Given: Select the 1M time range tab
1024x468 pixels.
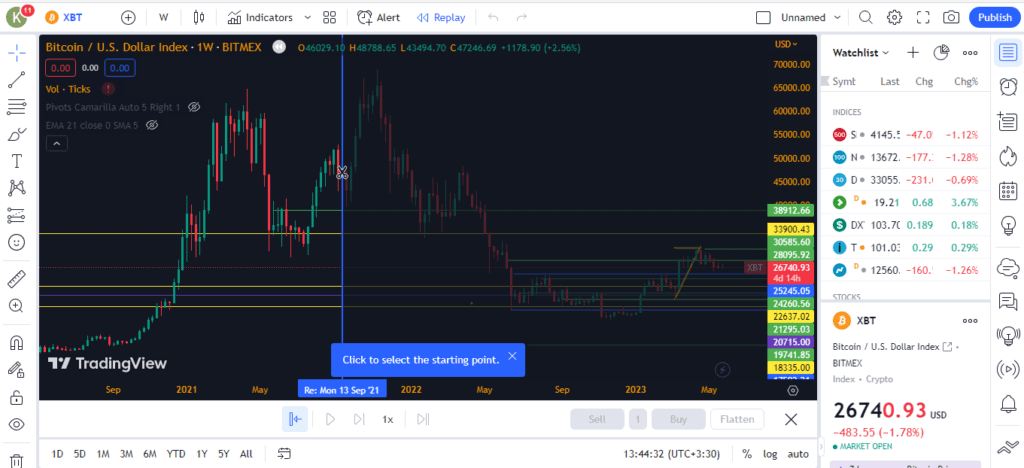Looking at the screenshot, I should point(103,453).
